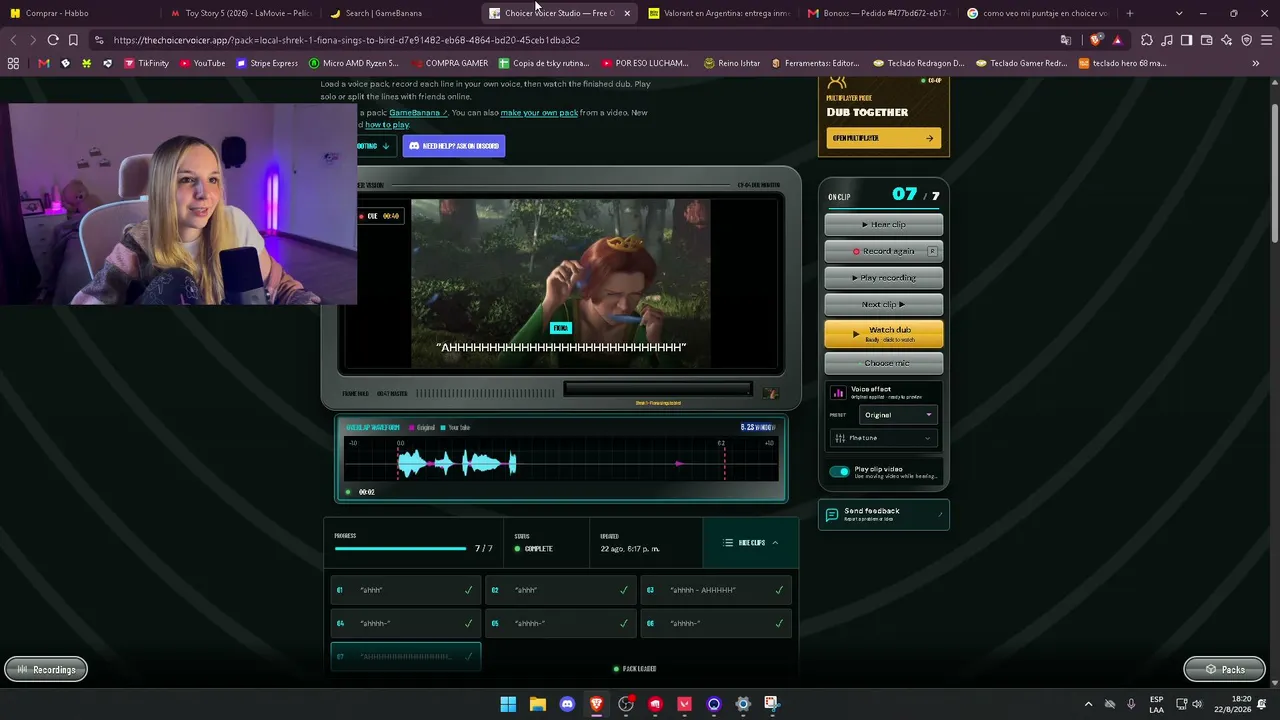Switch to the Comprar - Habbo tab

[x=79, y=13]
